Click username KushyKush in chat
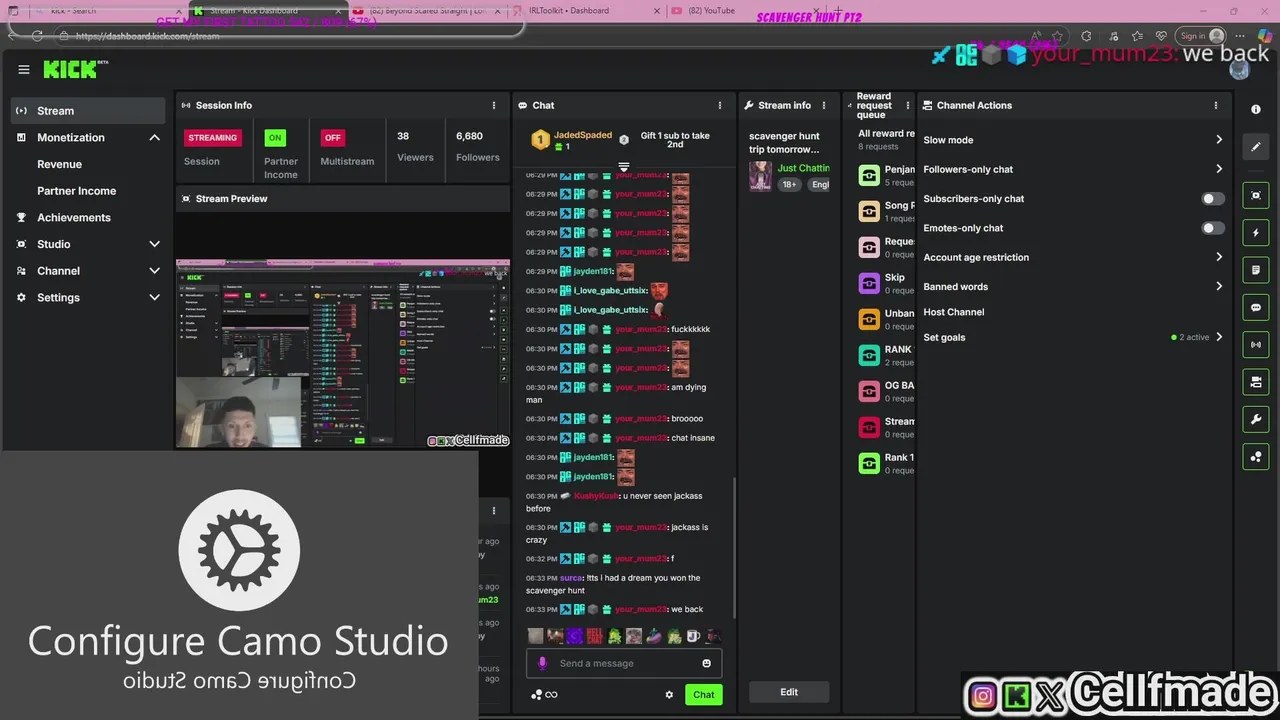This screenshot has height=720, width=1280. pos(595,496)
